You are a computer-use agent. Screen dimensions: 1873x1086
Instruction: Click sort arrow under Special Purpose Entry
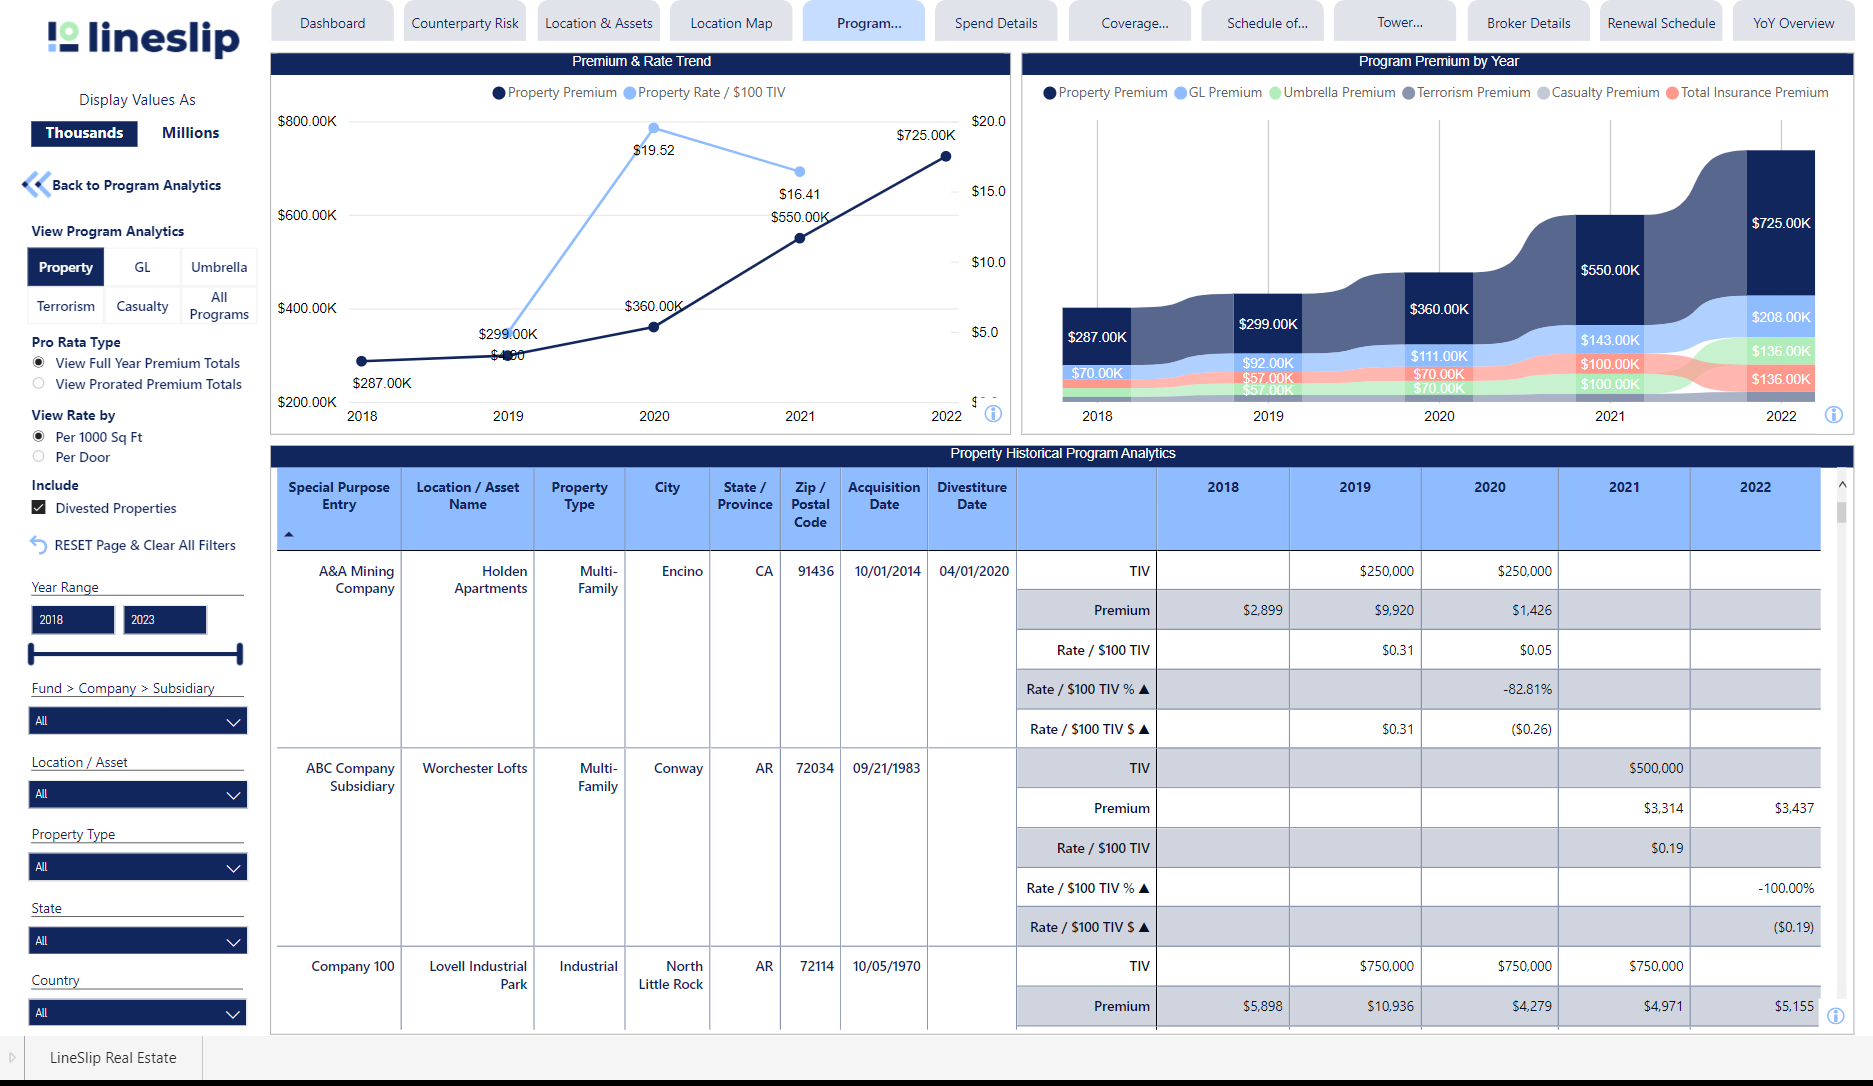[289, 535]
